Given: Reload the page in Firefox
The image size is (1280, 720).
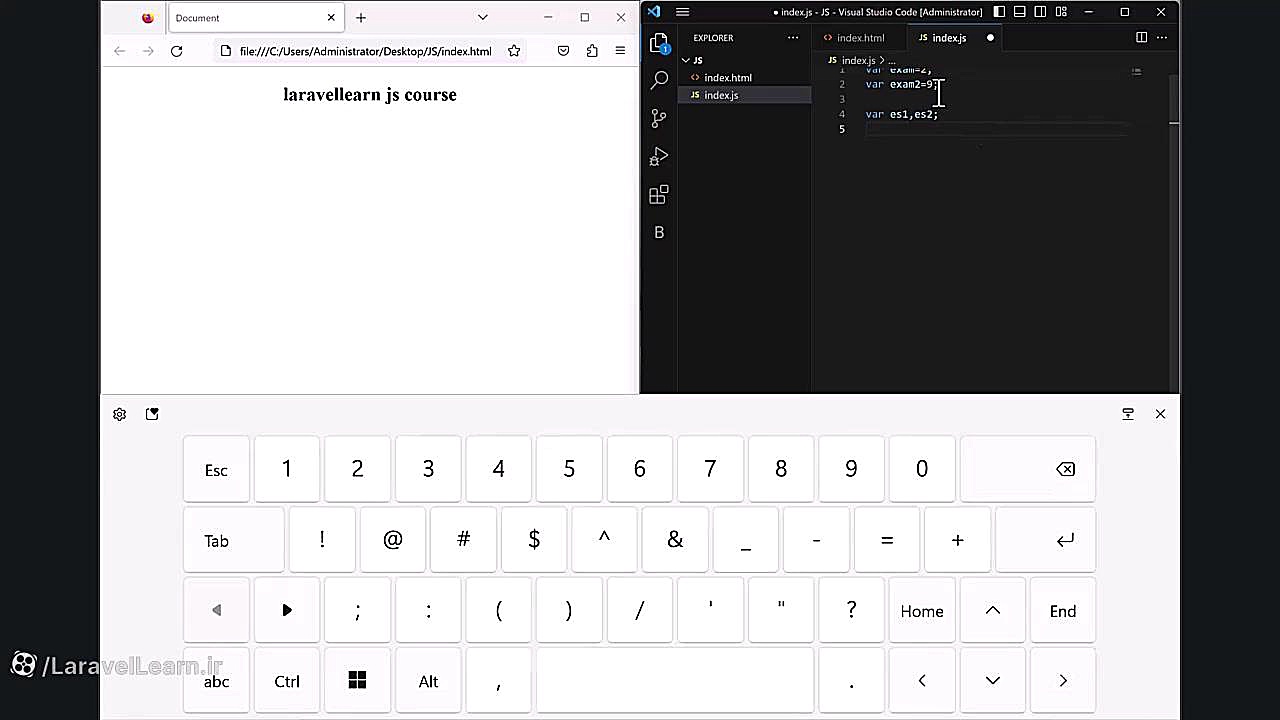Looking at the screenshot, I should 176,51.
